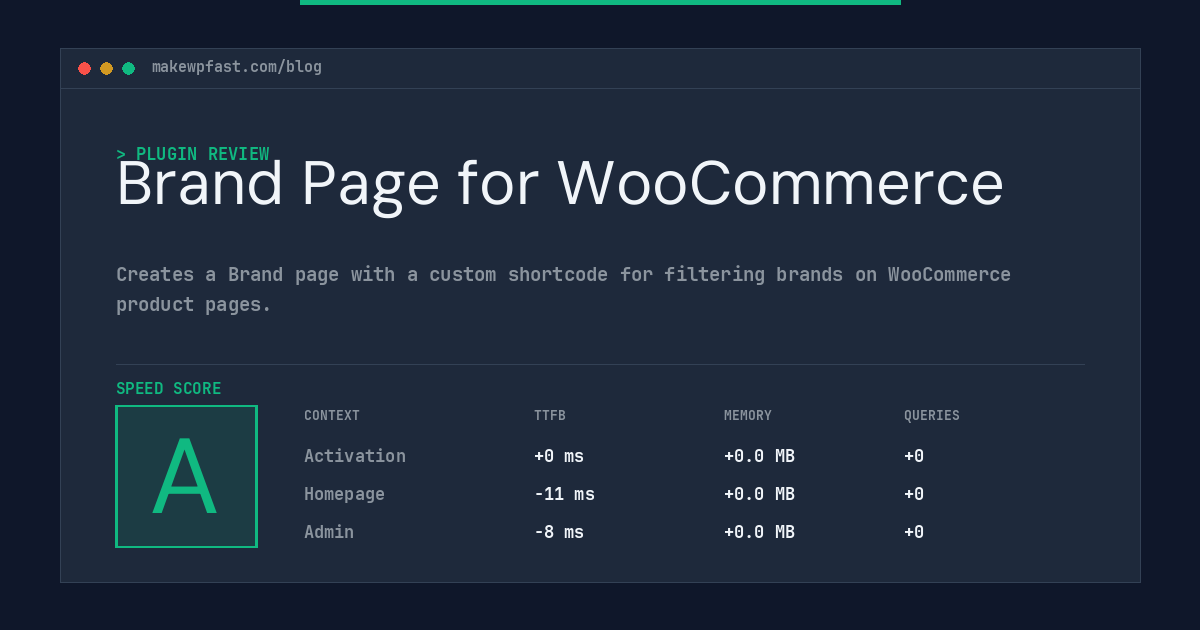Click the QUERIES column header

tap(932, 416)
